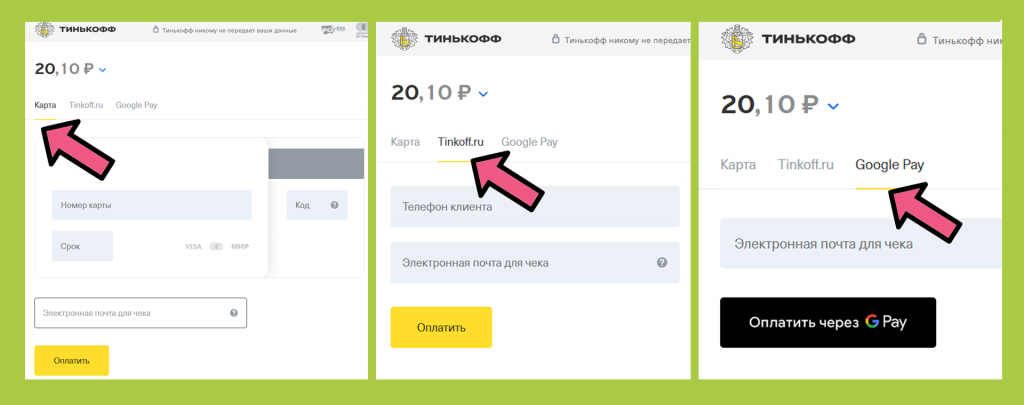Click help icon in middle panel email field

point(662,263)
